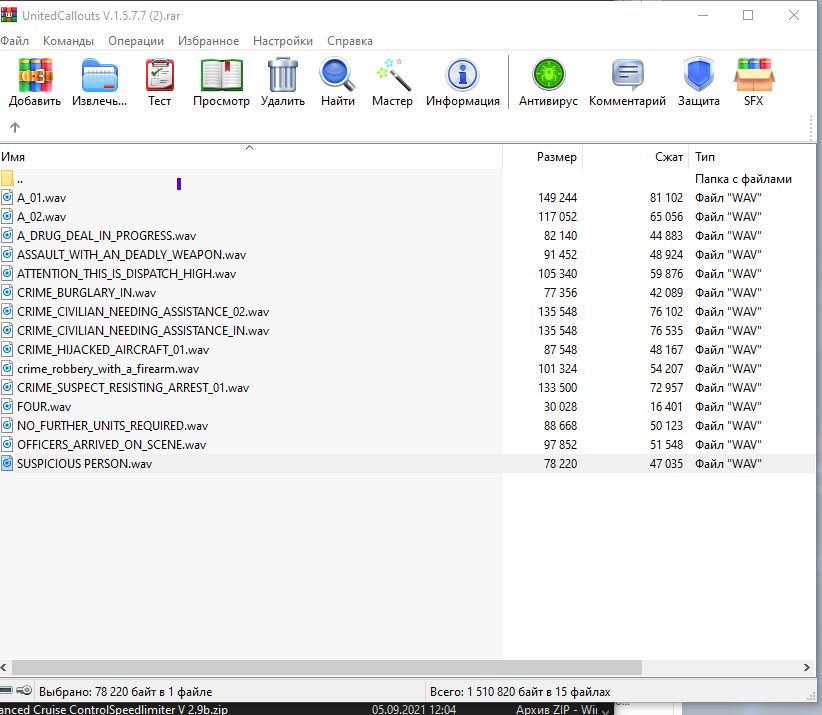Select CRIME_SUSPECT_RESISTING_ARREST_01.wav
The height and width of the screenshot is (715, 822).
(x=133, y=388)
